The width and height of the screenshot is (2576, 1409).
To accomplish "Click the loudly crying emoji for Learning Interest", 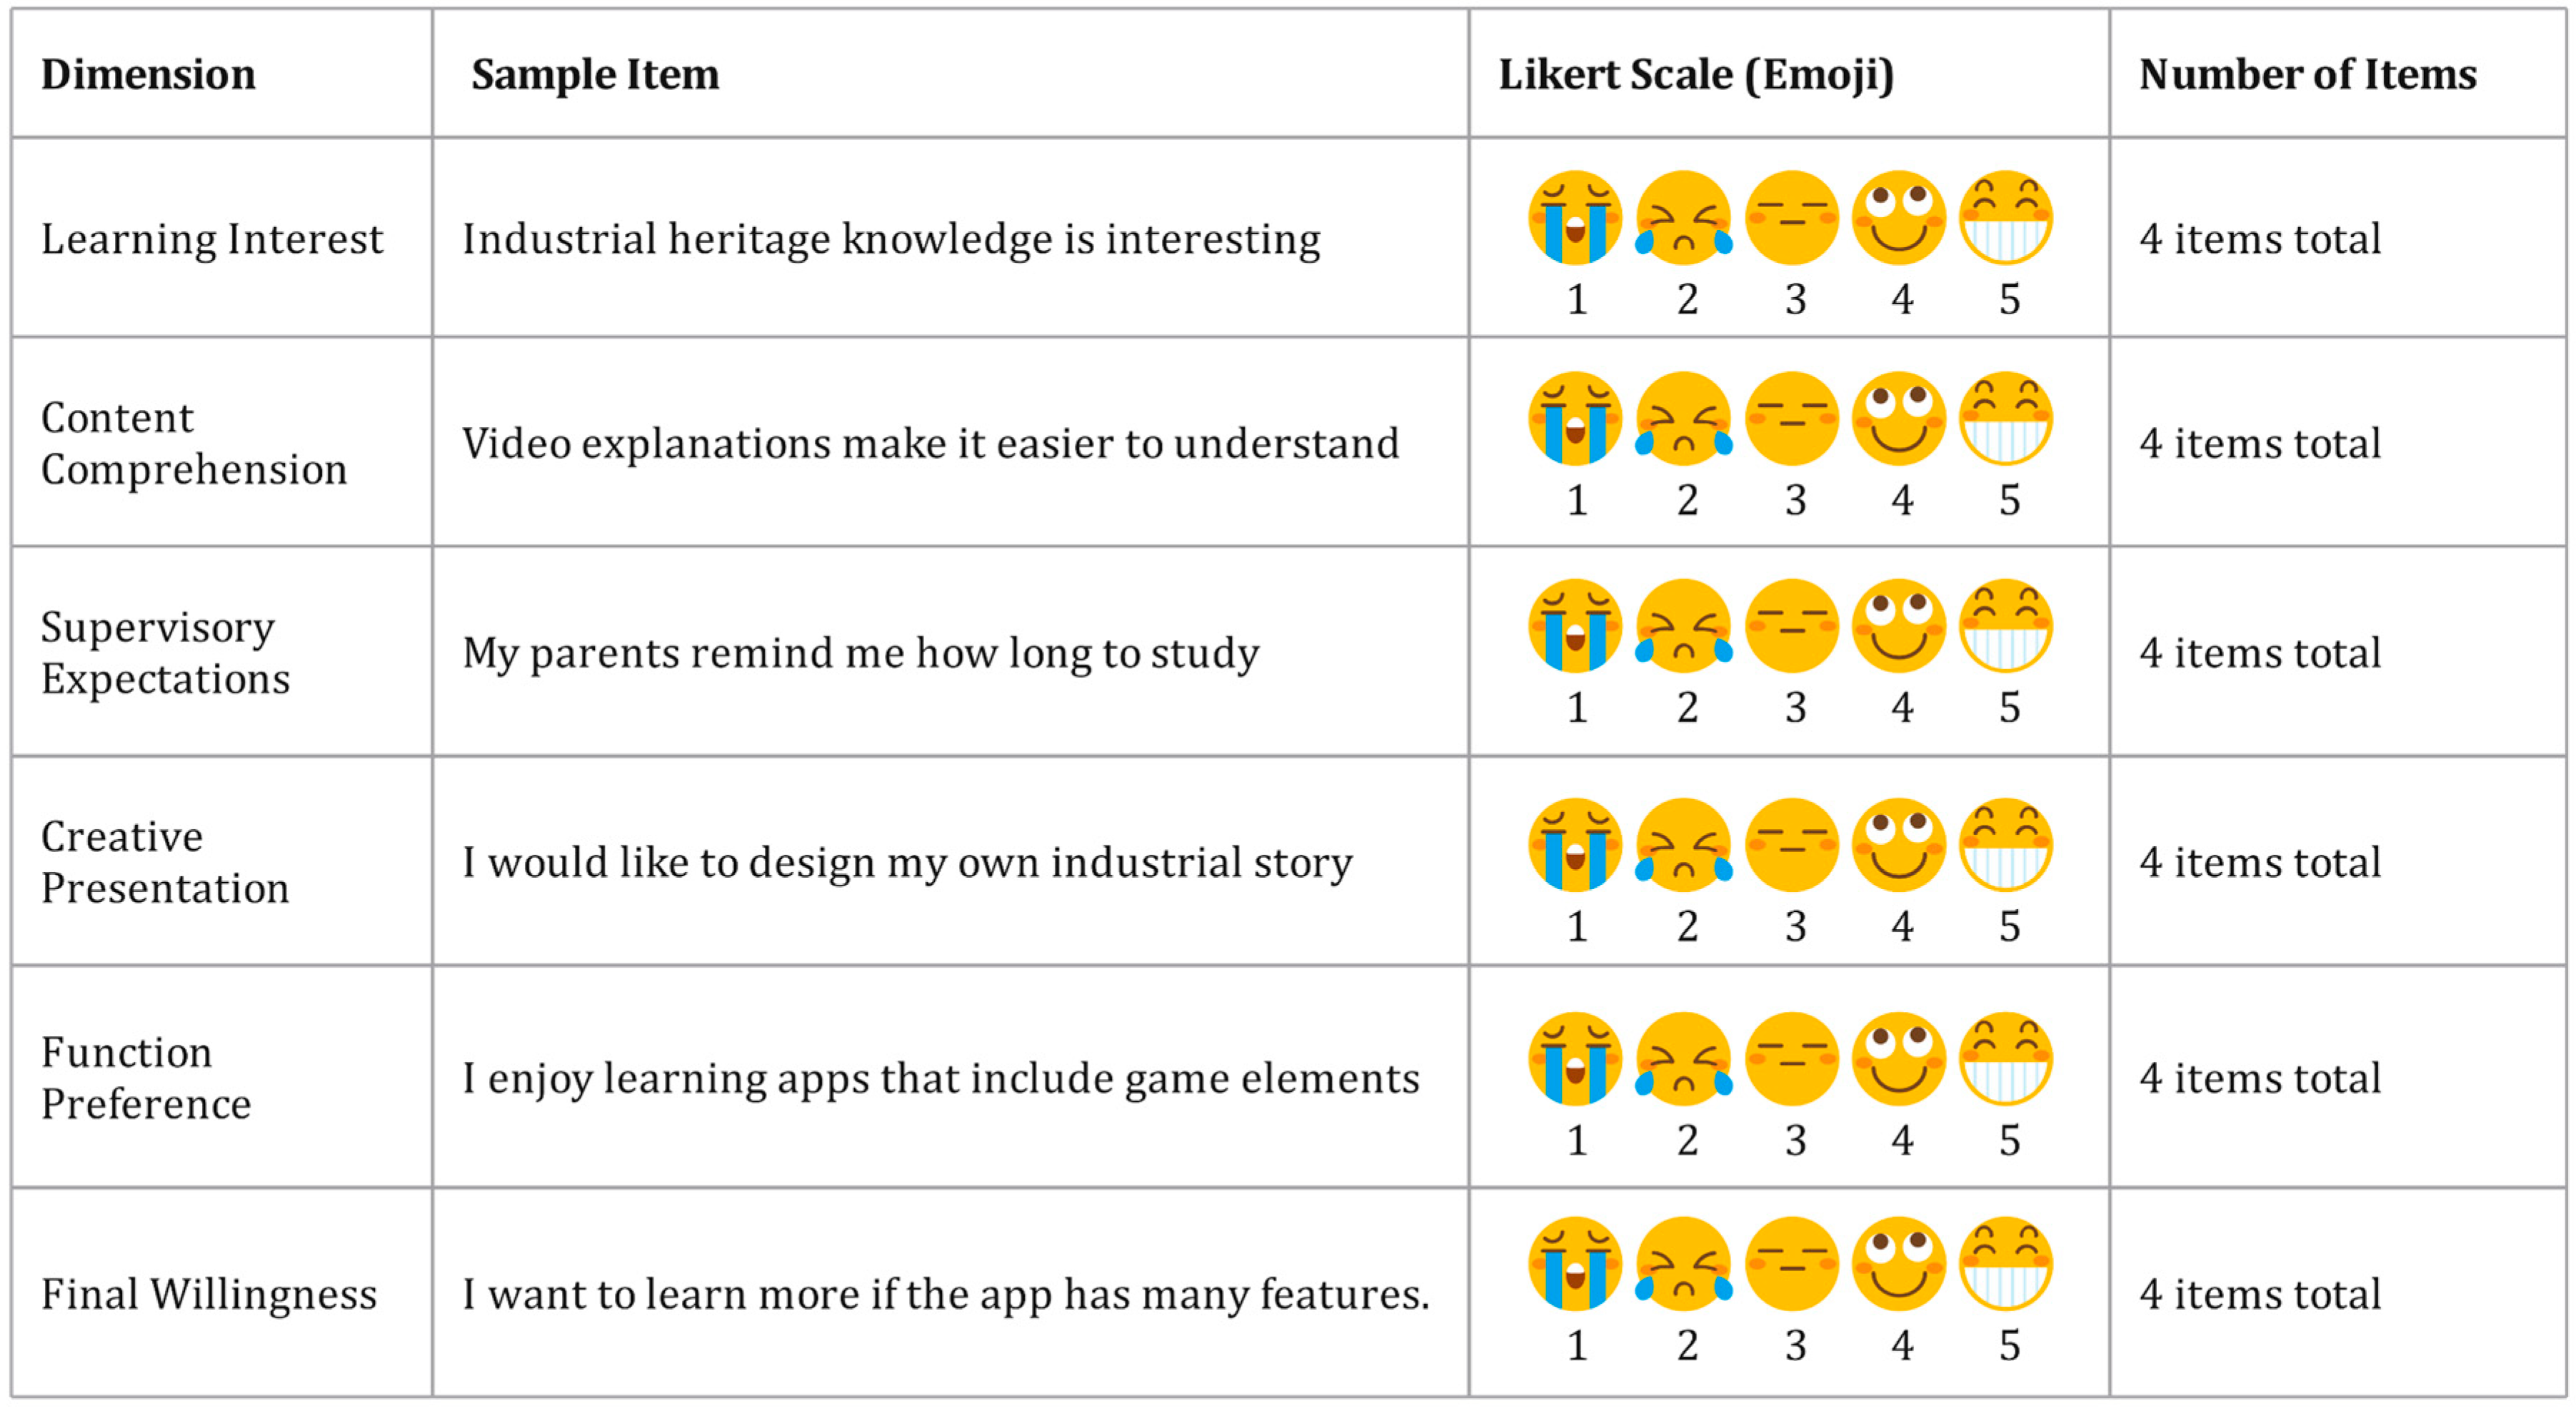I will point(1575,217).
